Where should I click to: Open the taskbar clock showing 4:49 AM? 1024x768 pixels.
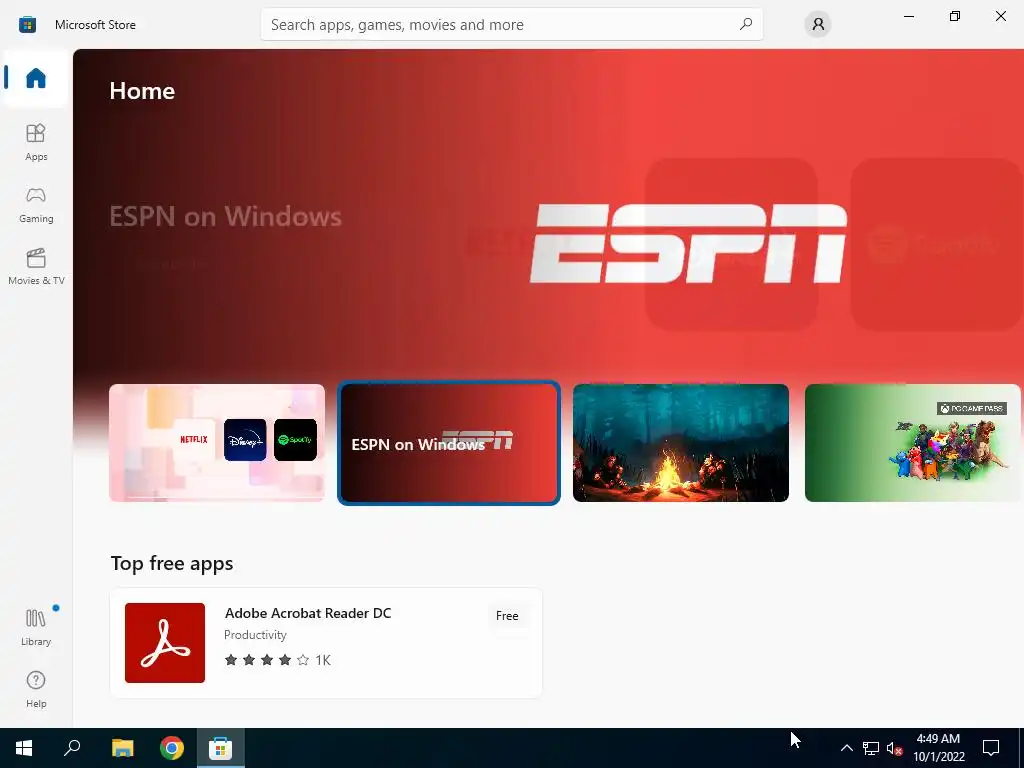point(938,748)
